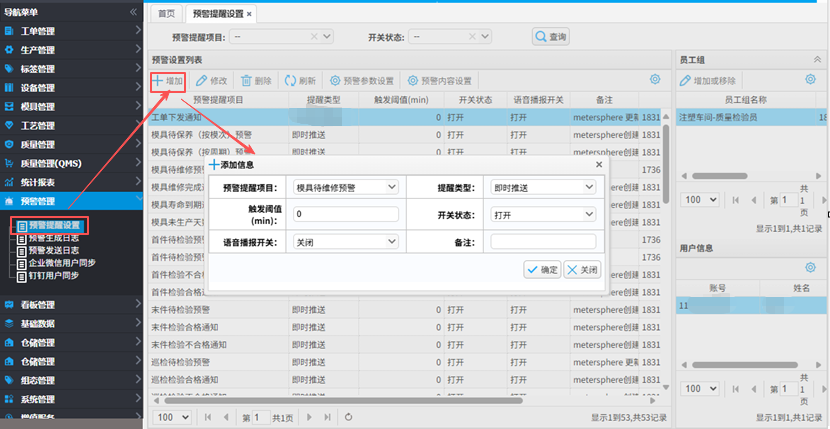Expand the 工单管理 sidebar menu
The image size is (830, 429).
click(x=68, y=31)
